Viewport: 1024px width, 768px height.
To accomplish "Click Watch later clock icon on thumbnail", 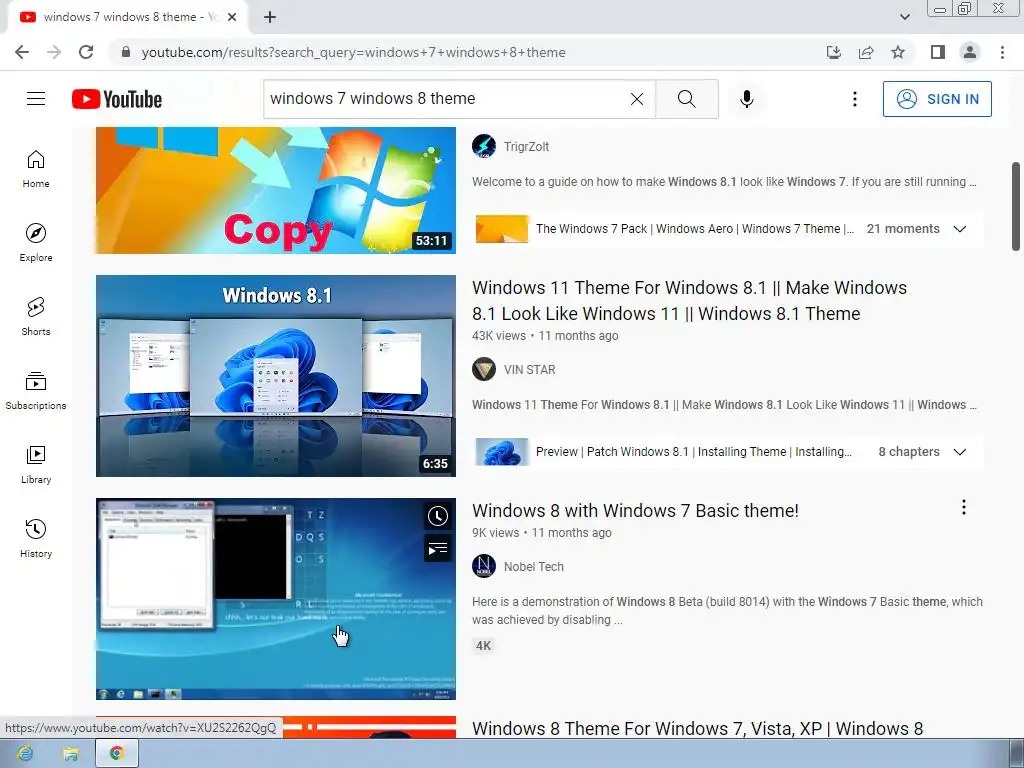I will pos(438,516).
